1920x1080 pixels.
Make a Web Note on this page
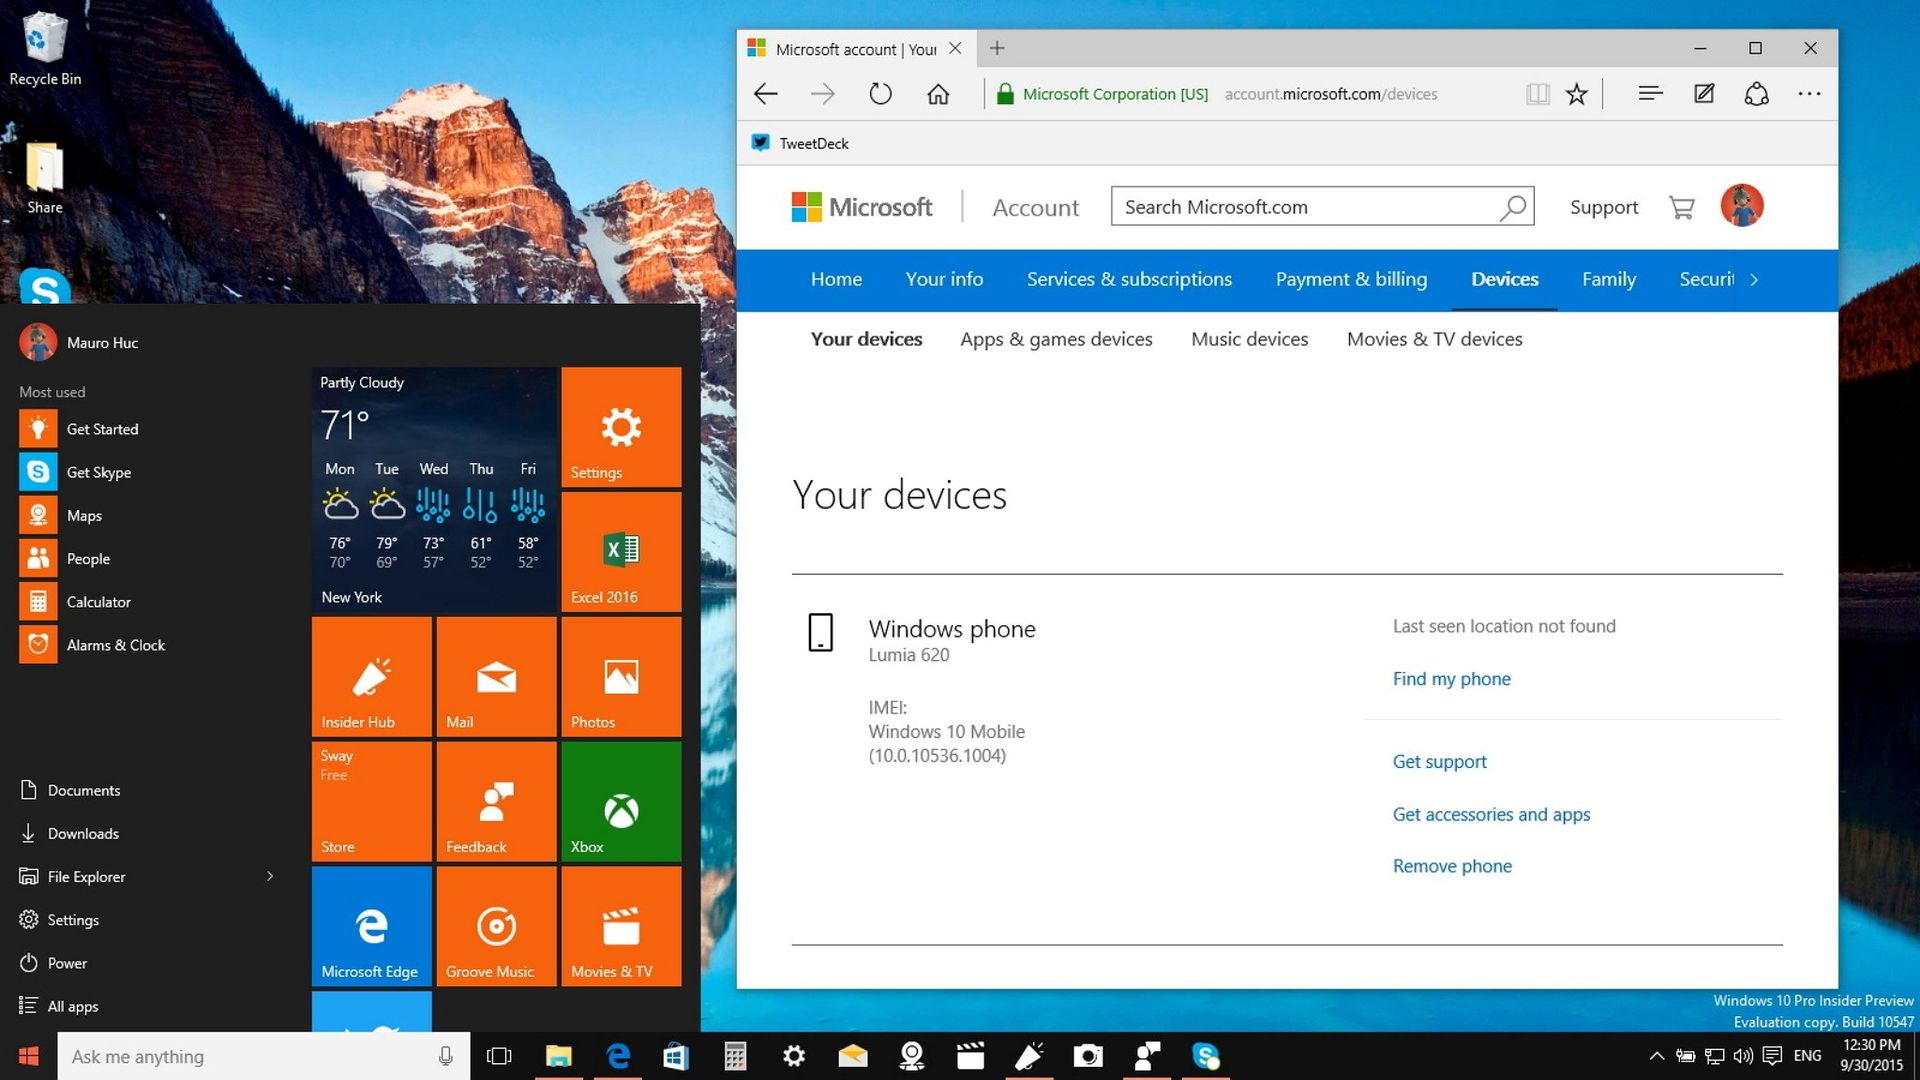click(1704, 93)
